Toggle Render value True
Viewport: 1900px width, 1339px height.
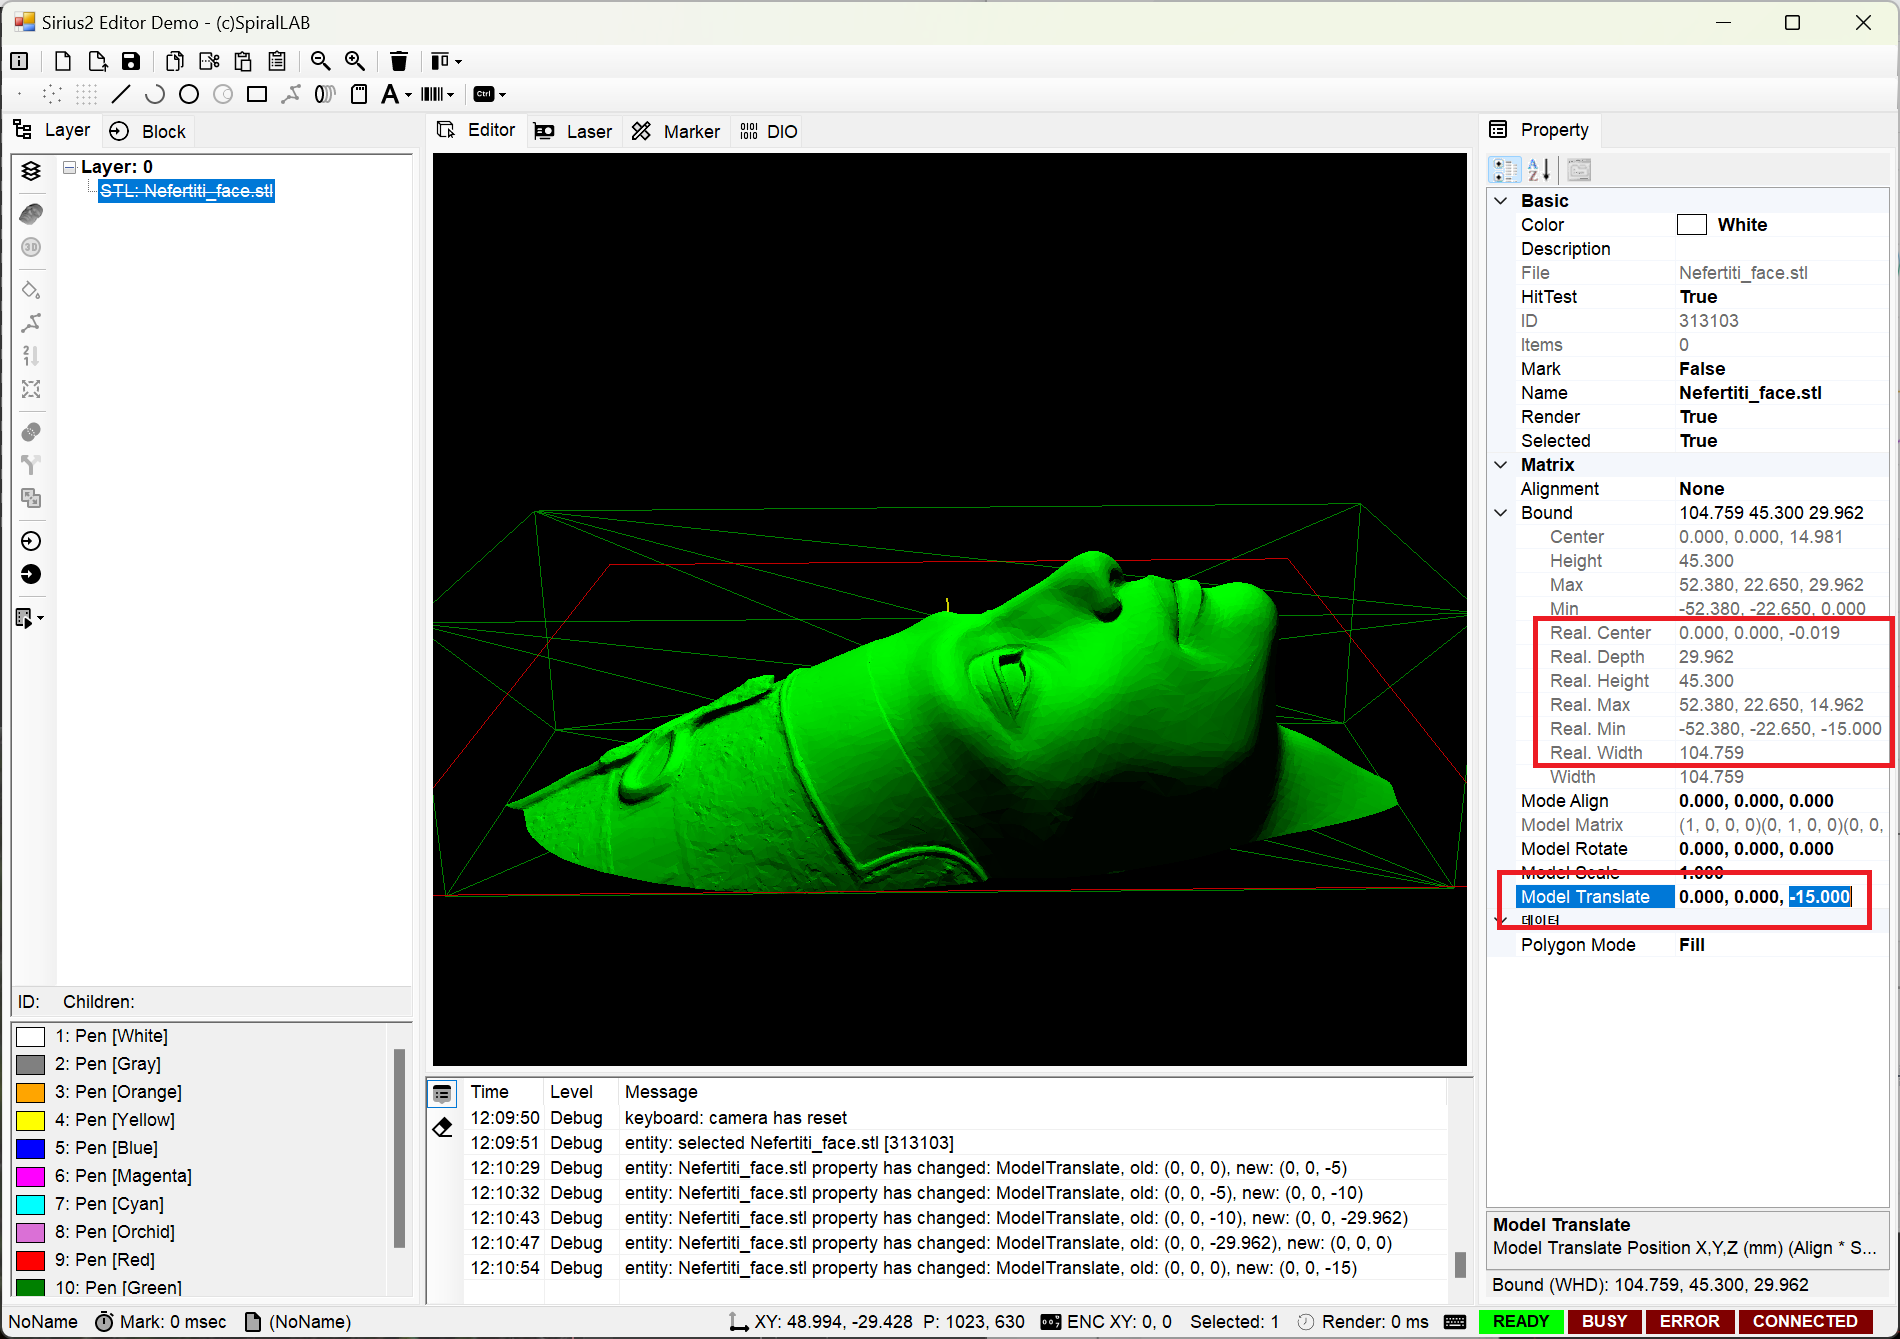click(x=1781, y=417)
